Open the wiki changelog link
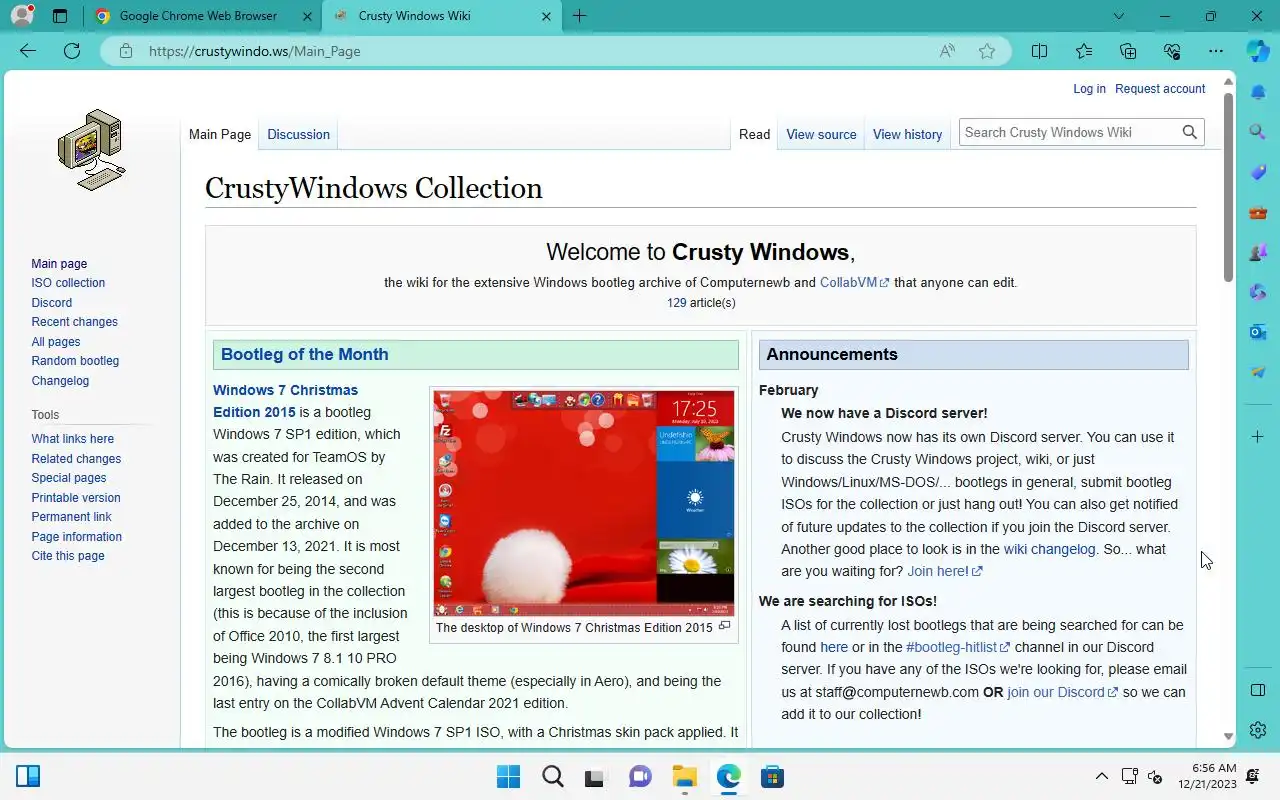Screen dimensions: 1280x800 (1049, 549)
